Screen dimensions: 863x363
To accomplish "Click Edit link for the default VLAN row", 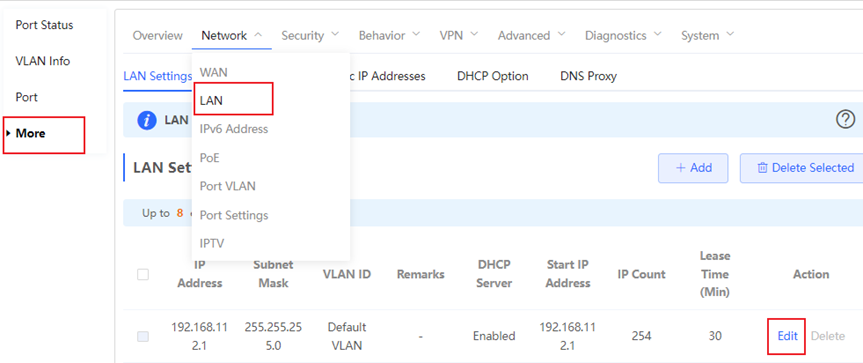I will tap(787, 336).
